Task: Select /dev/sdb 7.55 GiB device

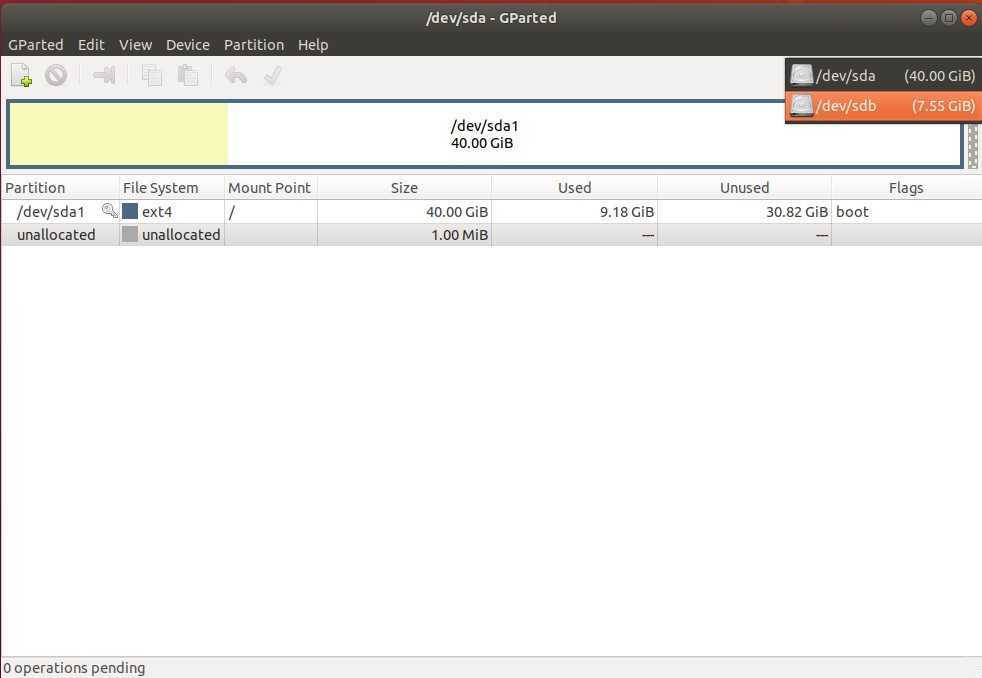Action: 882,106
